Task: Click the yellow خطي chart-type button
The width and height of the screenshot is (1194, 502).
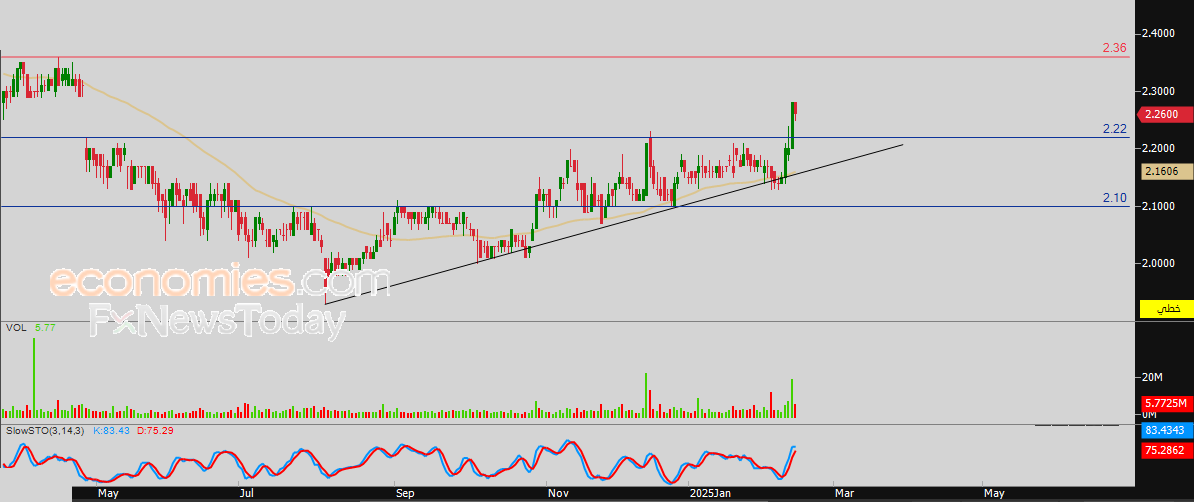Action: click(1165, 309)
